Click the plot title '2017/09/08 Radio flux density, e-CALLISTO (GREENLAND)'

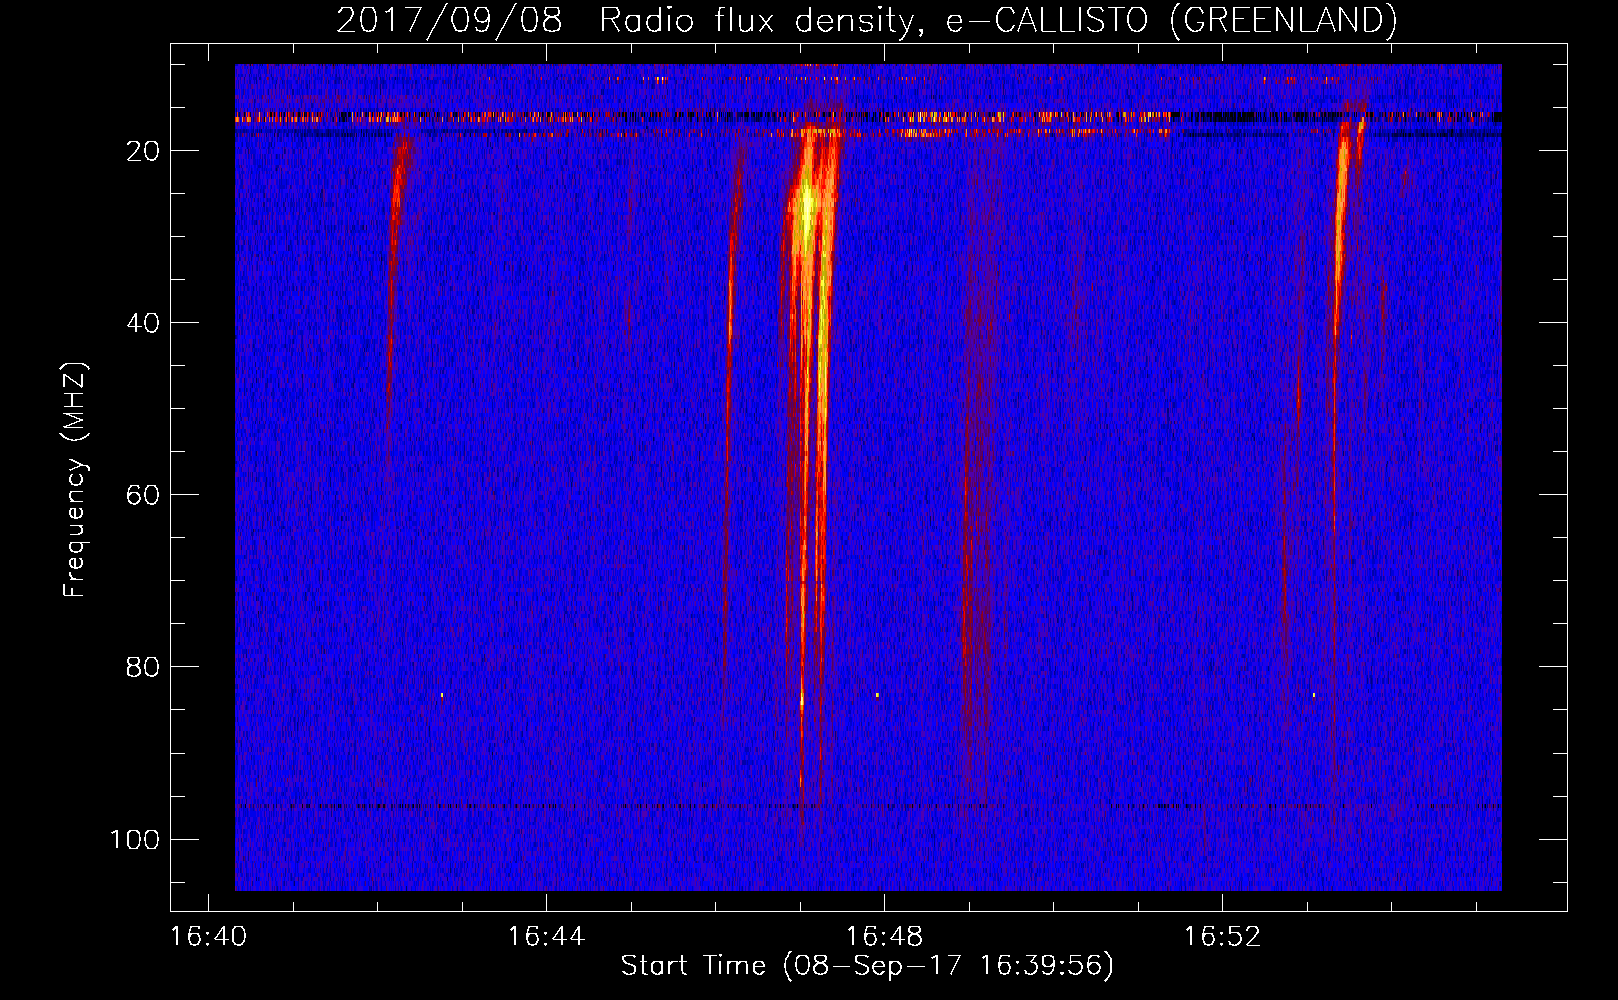point(866,20)
